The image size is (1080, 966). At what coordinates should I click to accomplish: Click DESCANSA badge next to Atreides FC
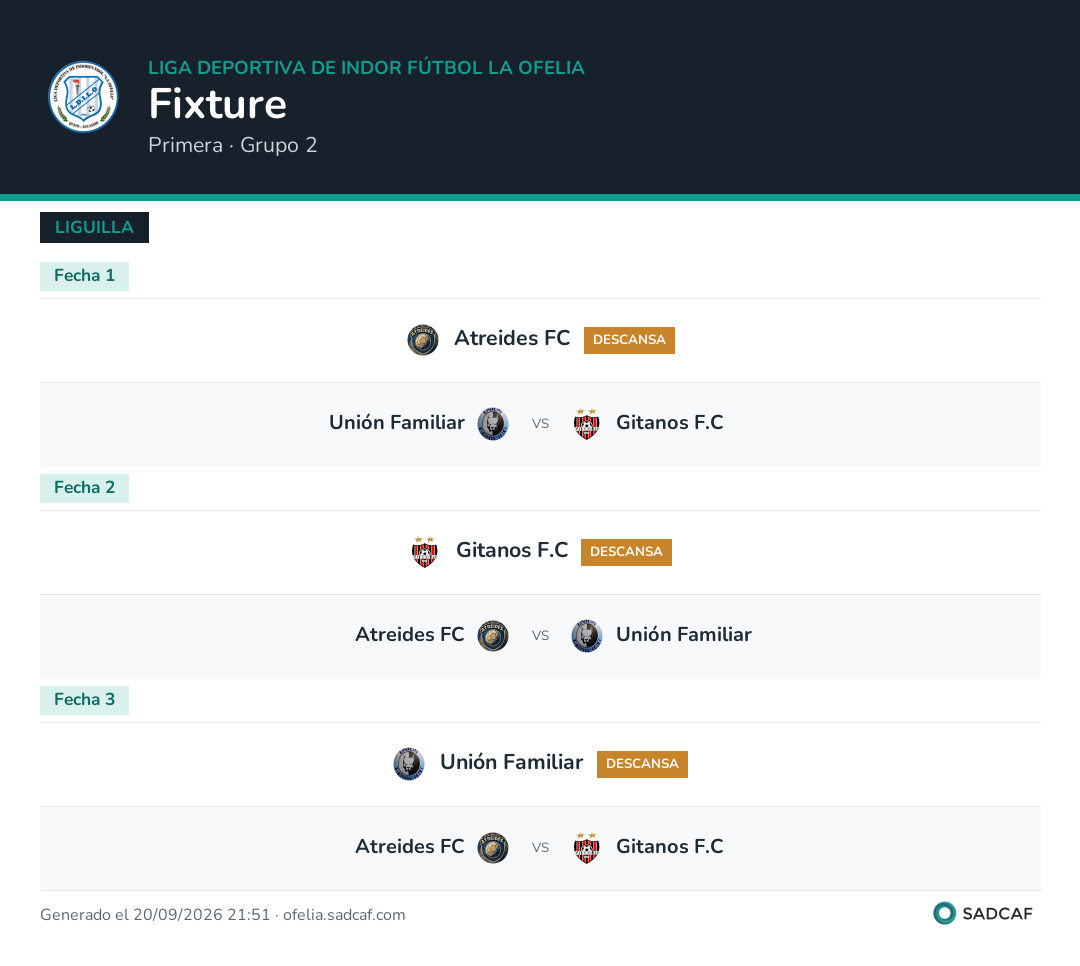(630, 340)
